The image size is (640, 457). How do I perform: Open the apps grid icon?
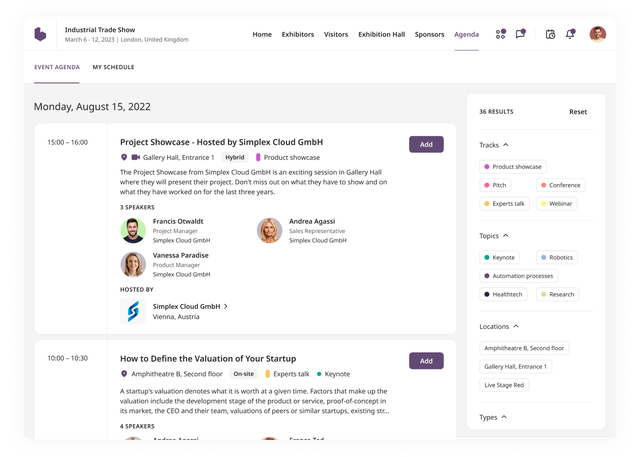click(501, 34)
